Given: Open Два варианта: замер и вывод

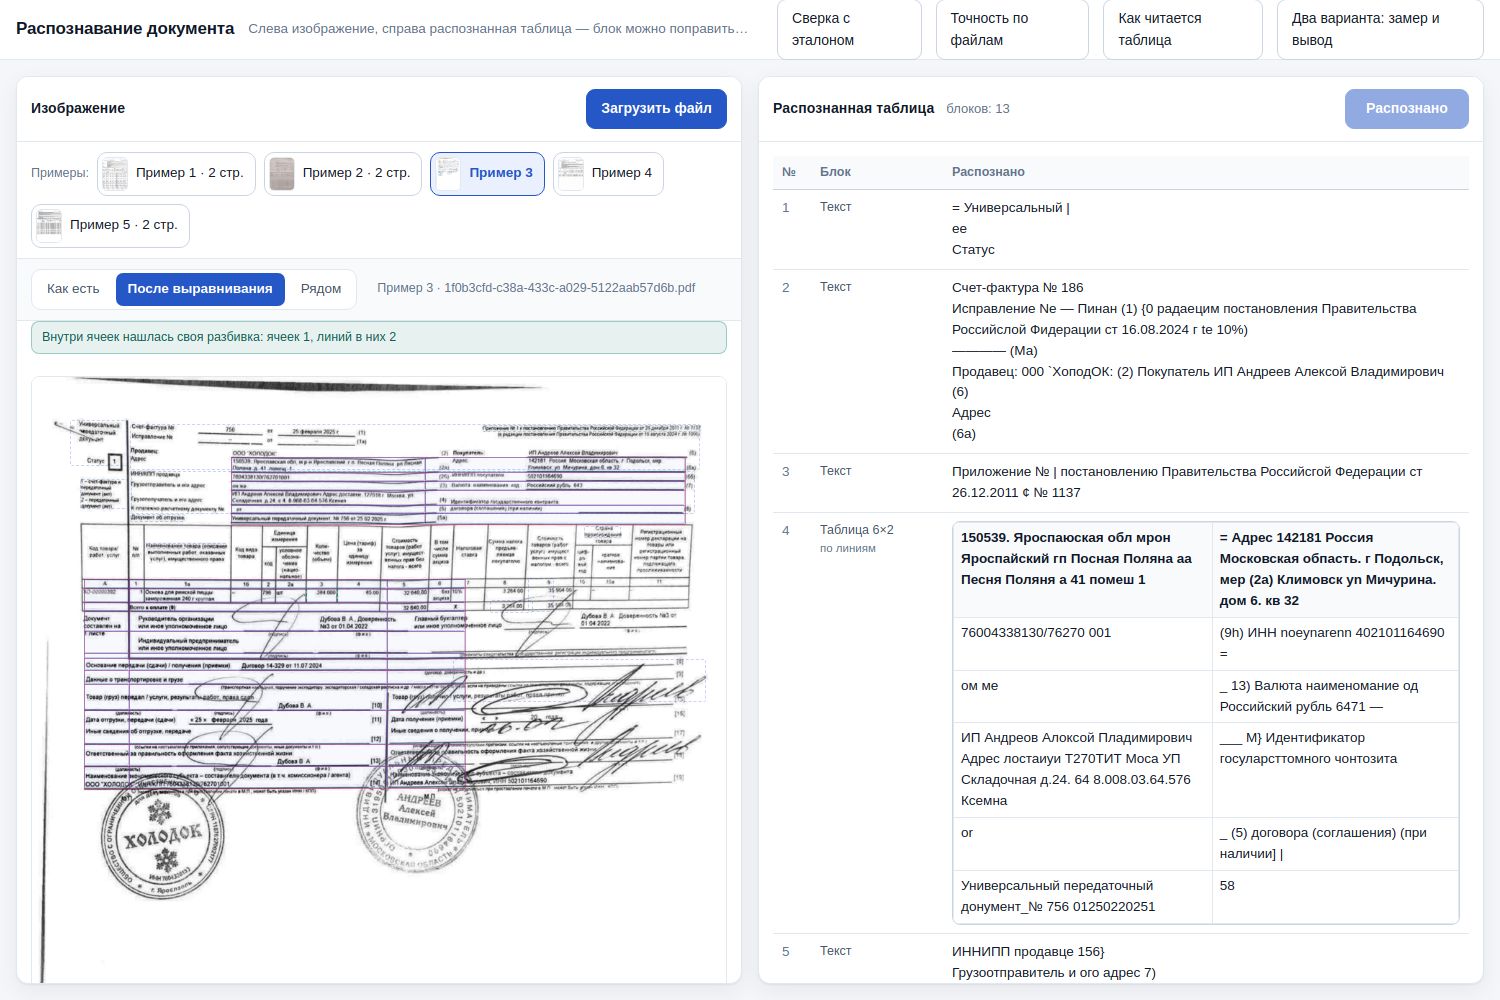Looking at the screenshot, I should 1380,29.
